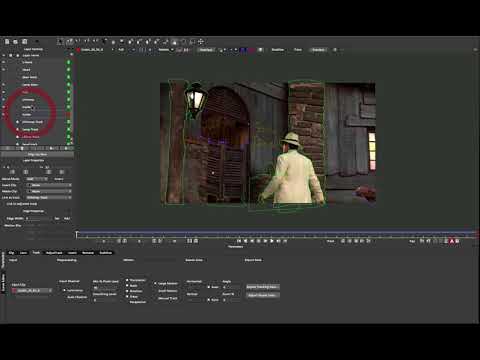Click the New Project icon
480x360 pixels.
coord(7,42)
